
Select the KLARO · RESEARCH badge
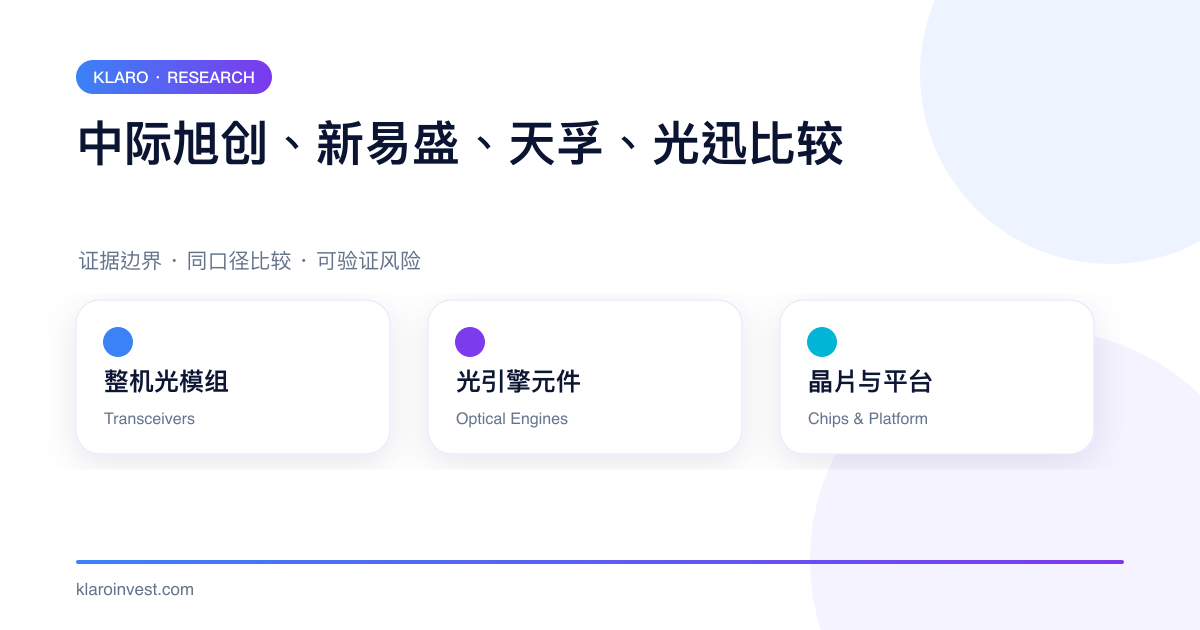click(x=174, y=77)
